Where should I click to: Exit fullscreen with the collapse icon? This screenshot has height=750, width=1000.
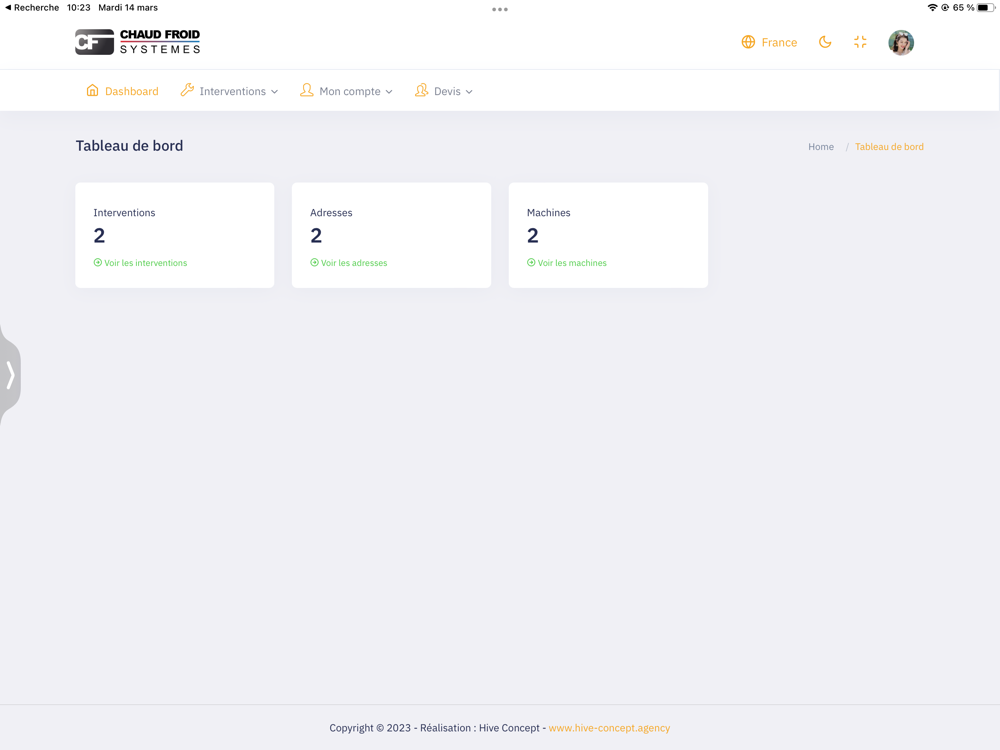[x=860, y=42]
